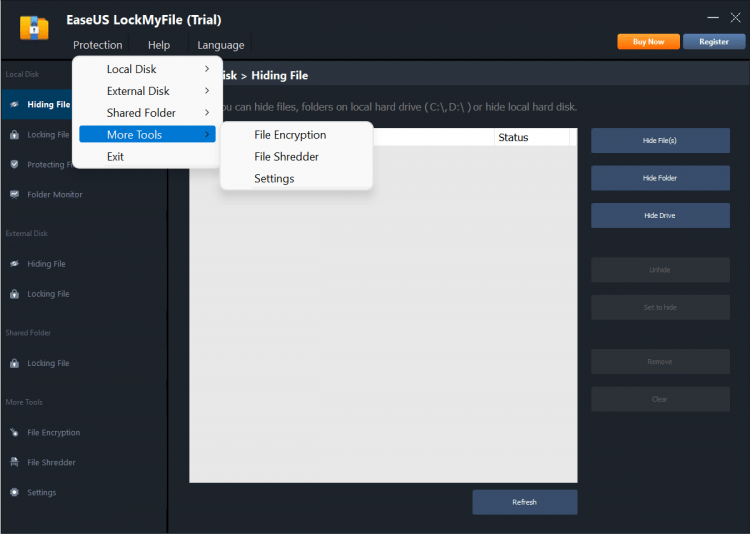This screenshot has width=750, height=534.
Task: Click the Settings gear icon in left sidebar
Action: pyautogui.click(x=14, y=492)
